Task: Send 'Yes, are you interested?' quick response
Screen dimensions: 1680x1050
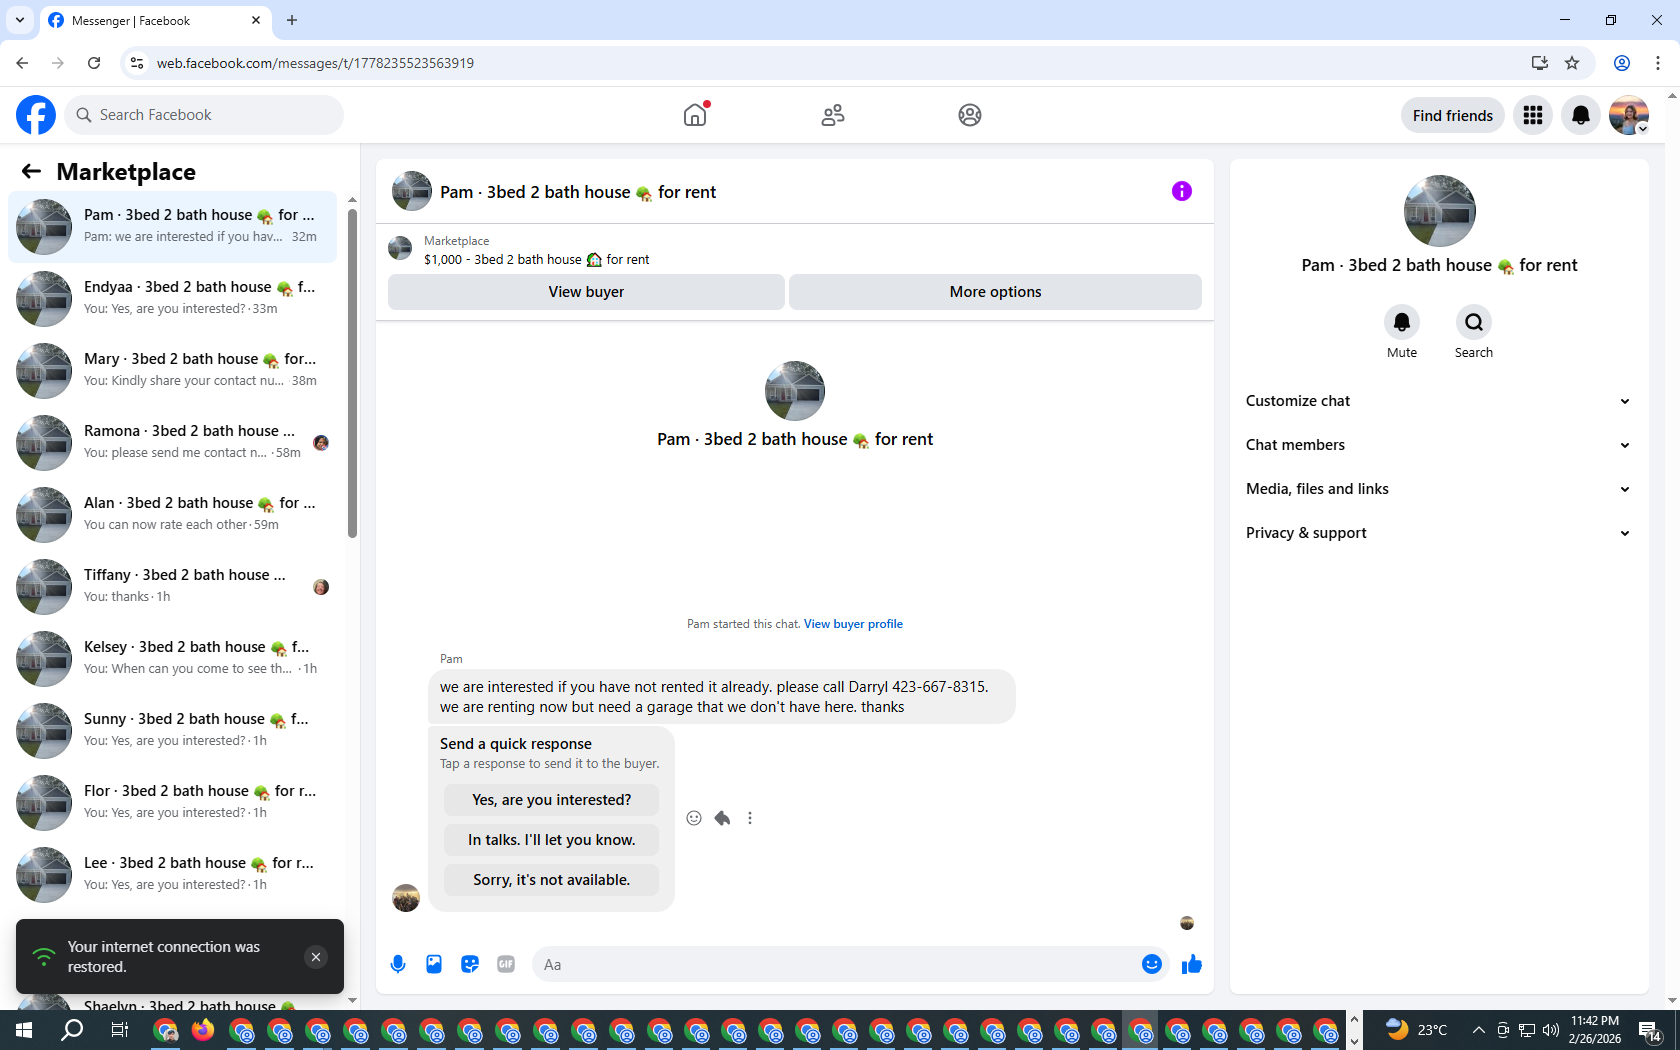Action: click(x=551, y=800)
